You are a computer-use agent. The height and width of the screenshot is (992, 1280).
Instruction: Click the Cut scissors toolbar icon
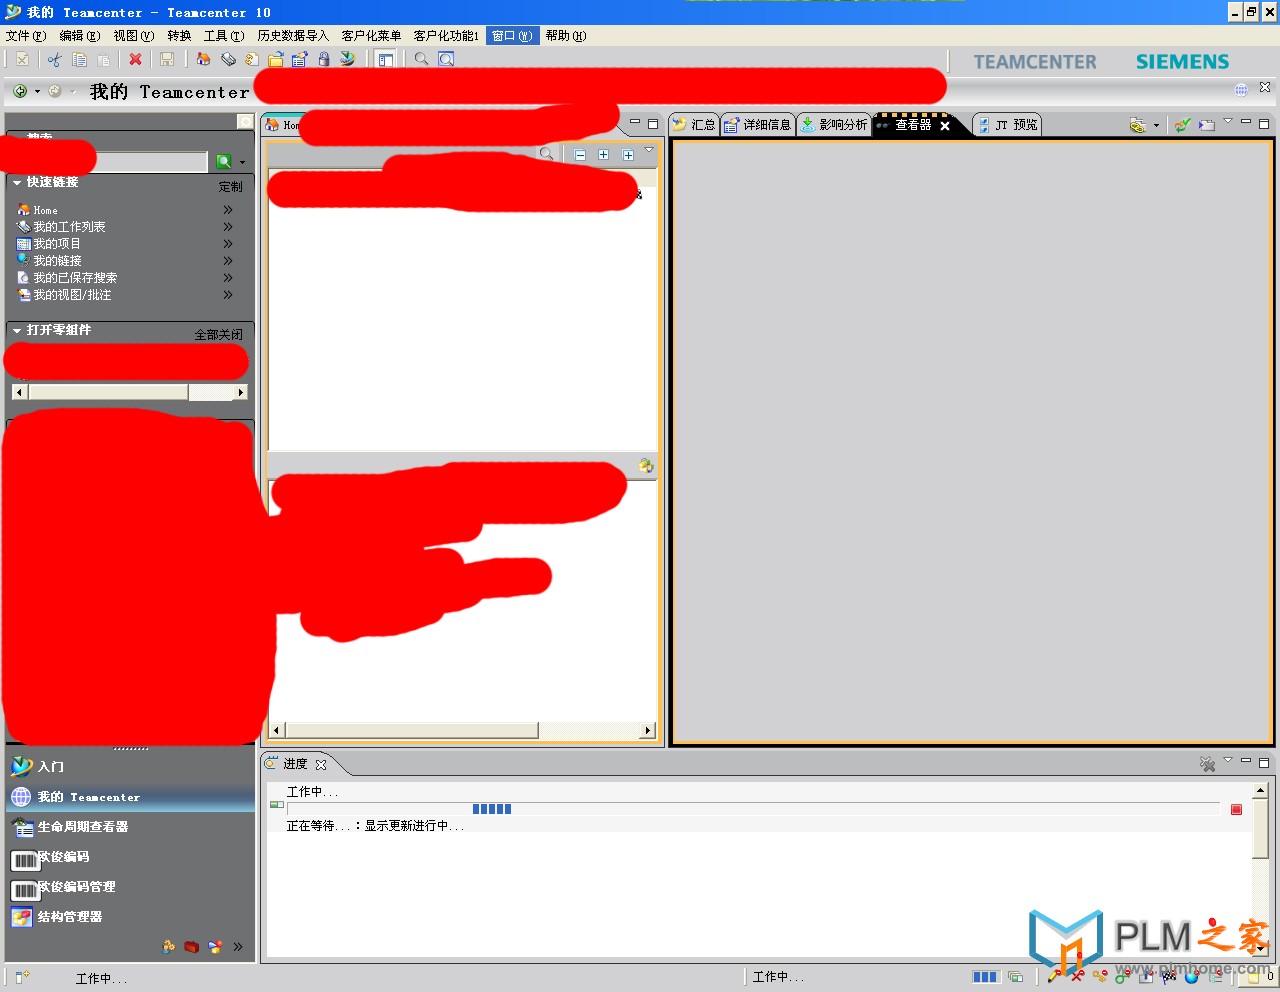[x=54, y=60]
